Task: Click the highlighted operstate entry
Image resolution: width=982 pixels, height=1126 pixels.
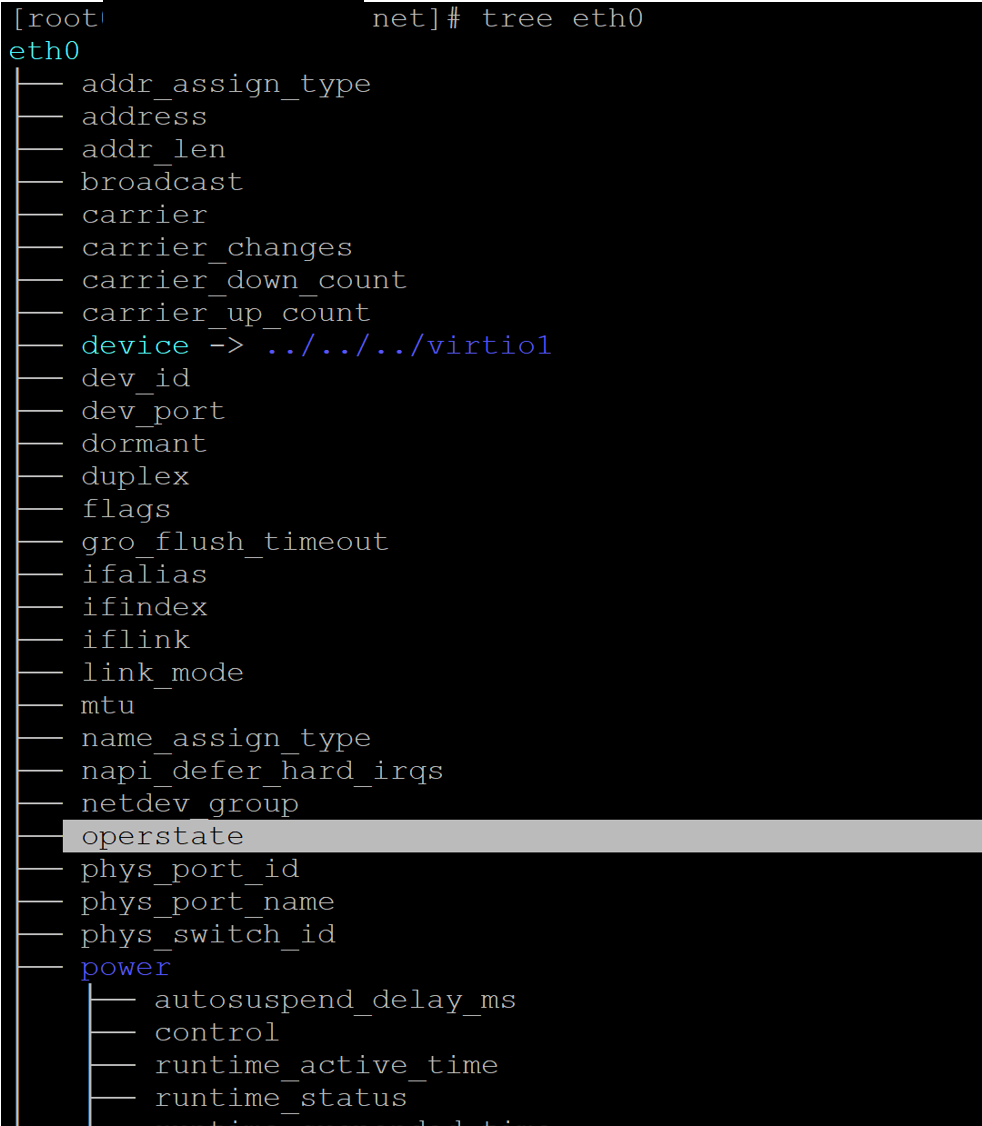Action: tap(163, 836)
